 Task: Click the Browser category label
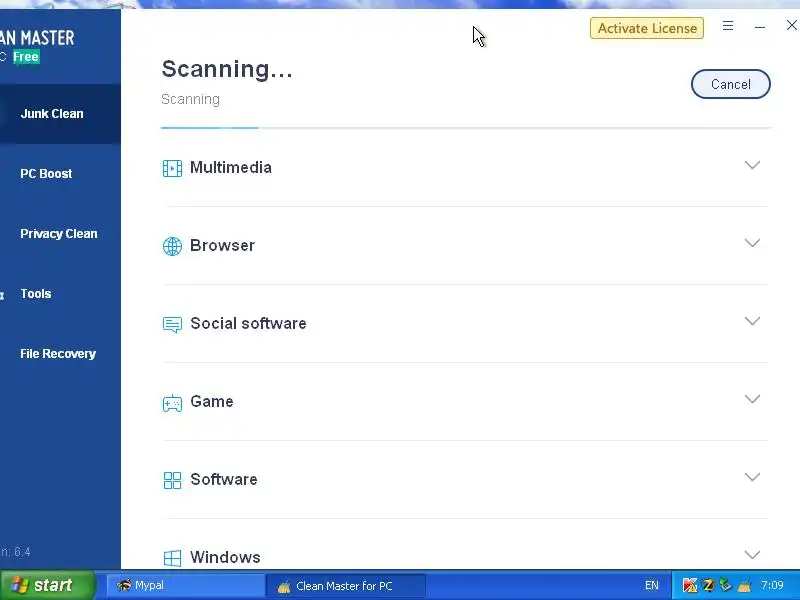(222, 245)
